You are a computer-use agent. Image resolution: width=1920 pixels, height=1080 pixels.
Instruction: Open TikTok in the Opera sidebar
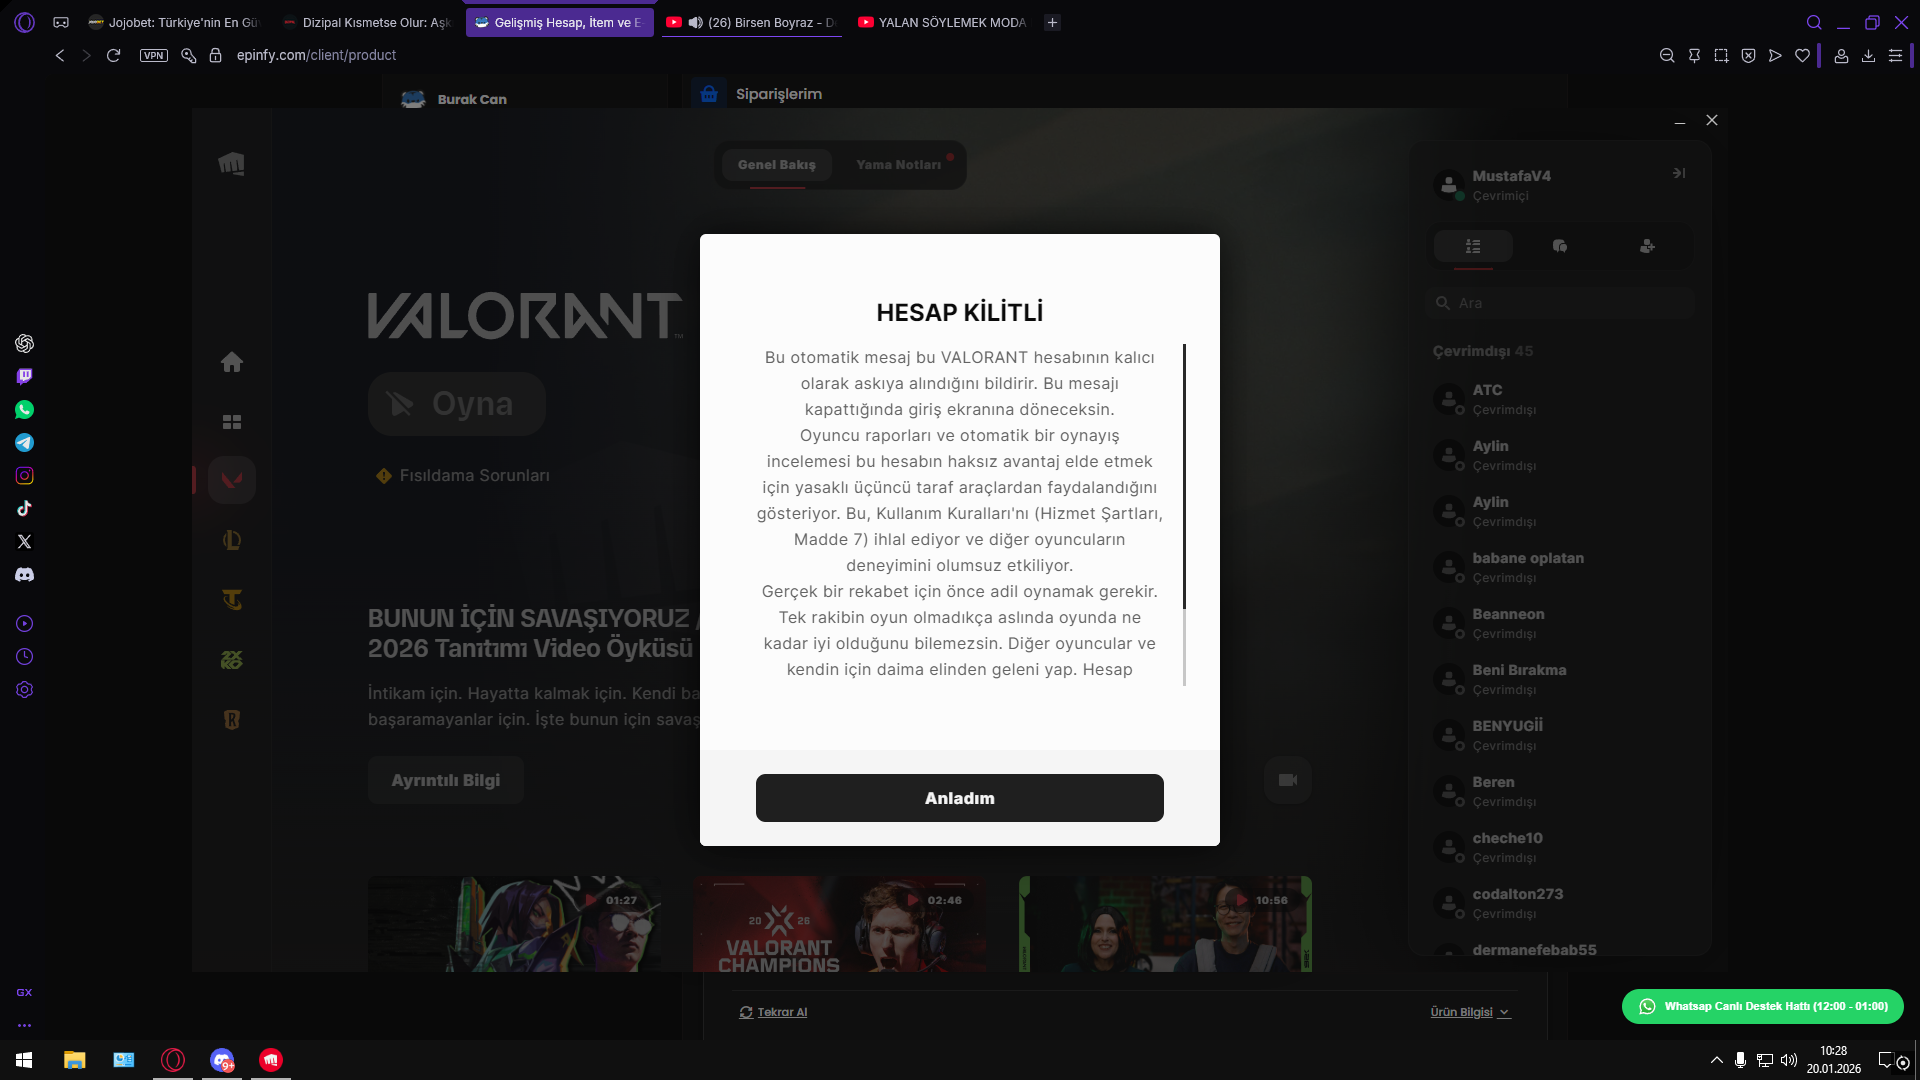click(x=25, y=509)
